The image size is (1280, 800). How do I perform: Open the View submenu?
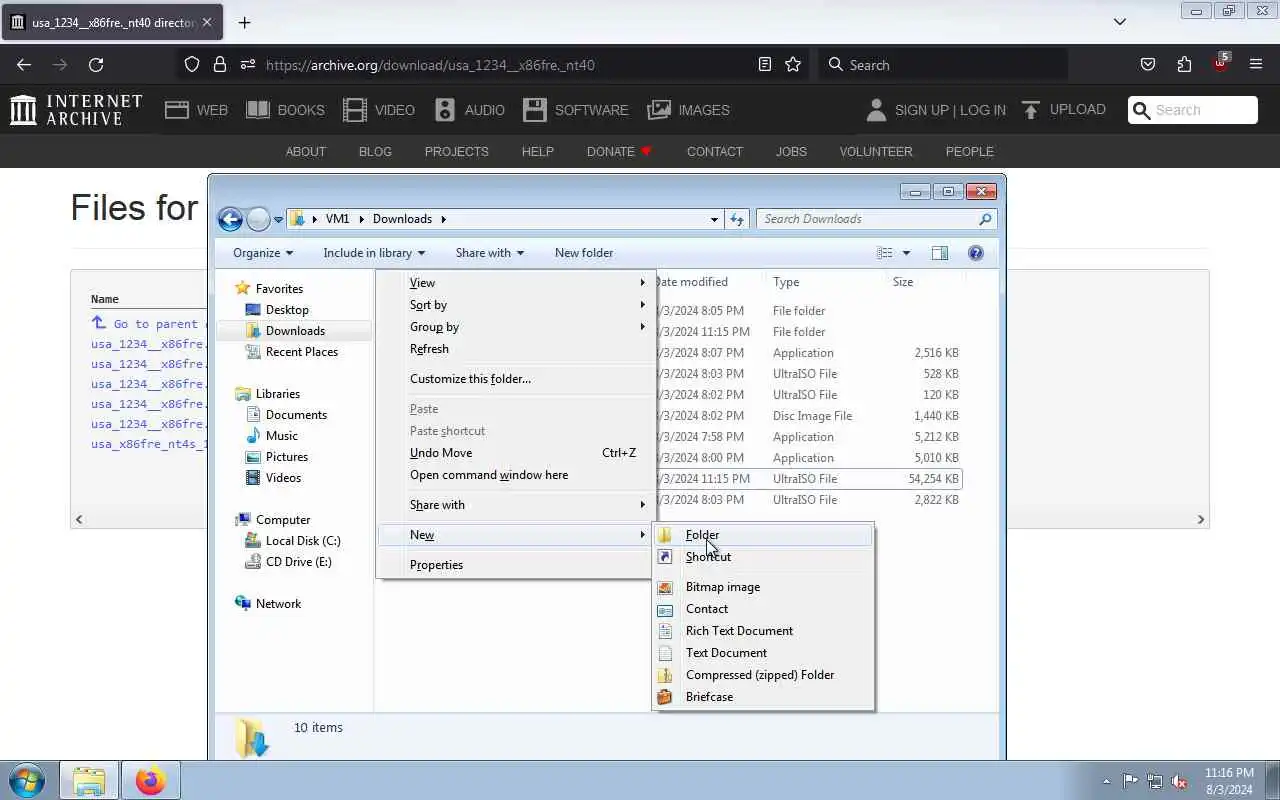coord(515,283)
